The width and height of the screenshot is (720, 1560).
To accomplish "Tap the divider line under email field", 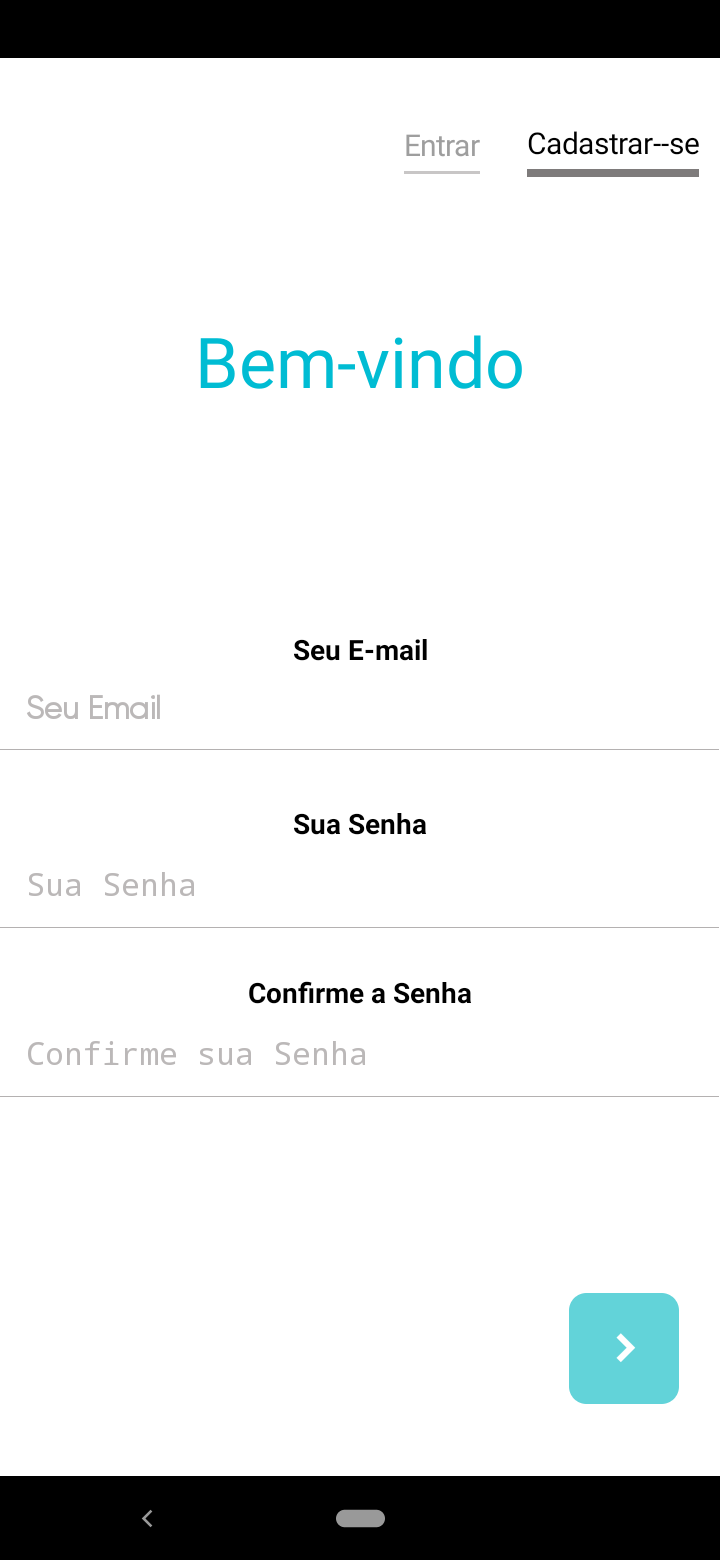I will [360, 749].
